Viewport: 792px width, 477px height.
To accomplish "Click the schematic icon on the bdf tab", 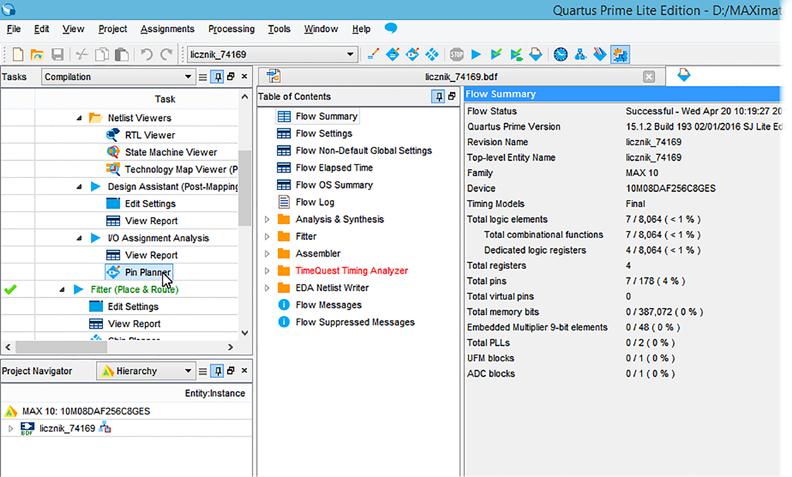I will [273, 76].
